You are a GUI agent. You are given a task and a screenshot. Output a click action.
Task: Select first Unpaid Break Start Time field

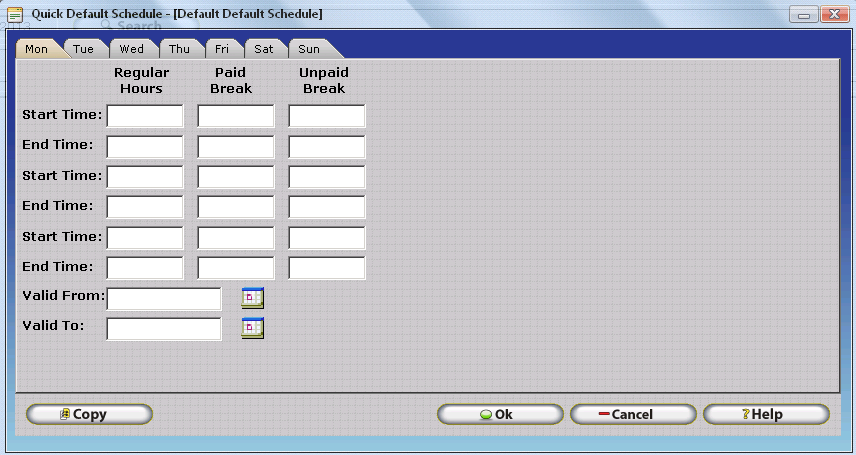[327, 116]
